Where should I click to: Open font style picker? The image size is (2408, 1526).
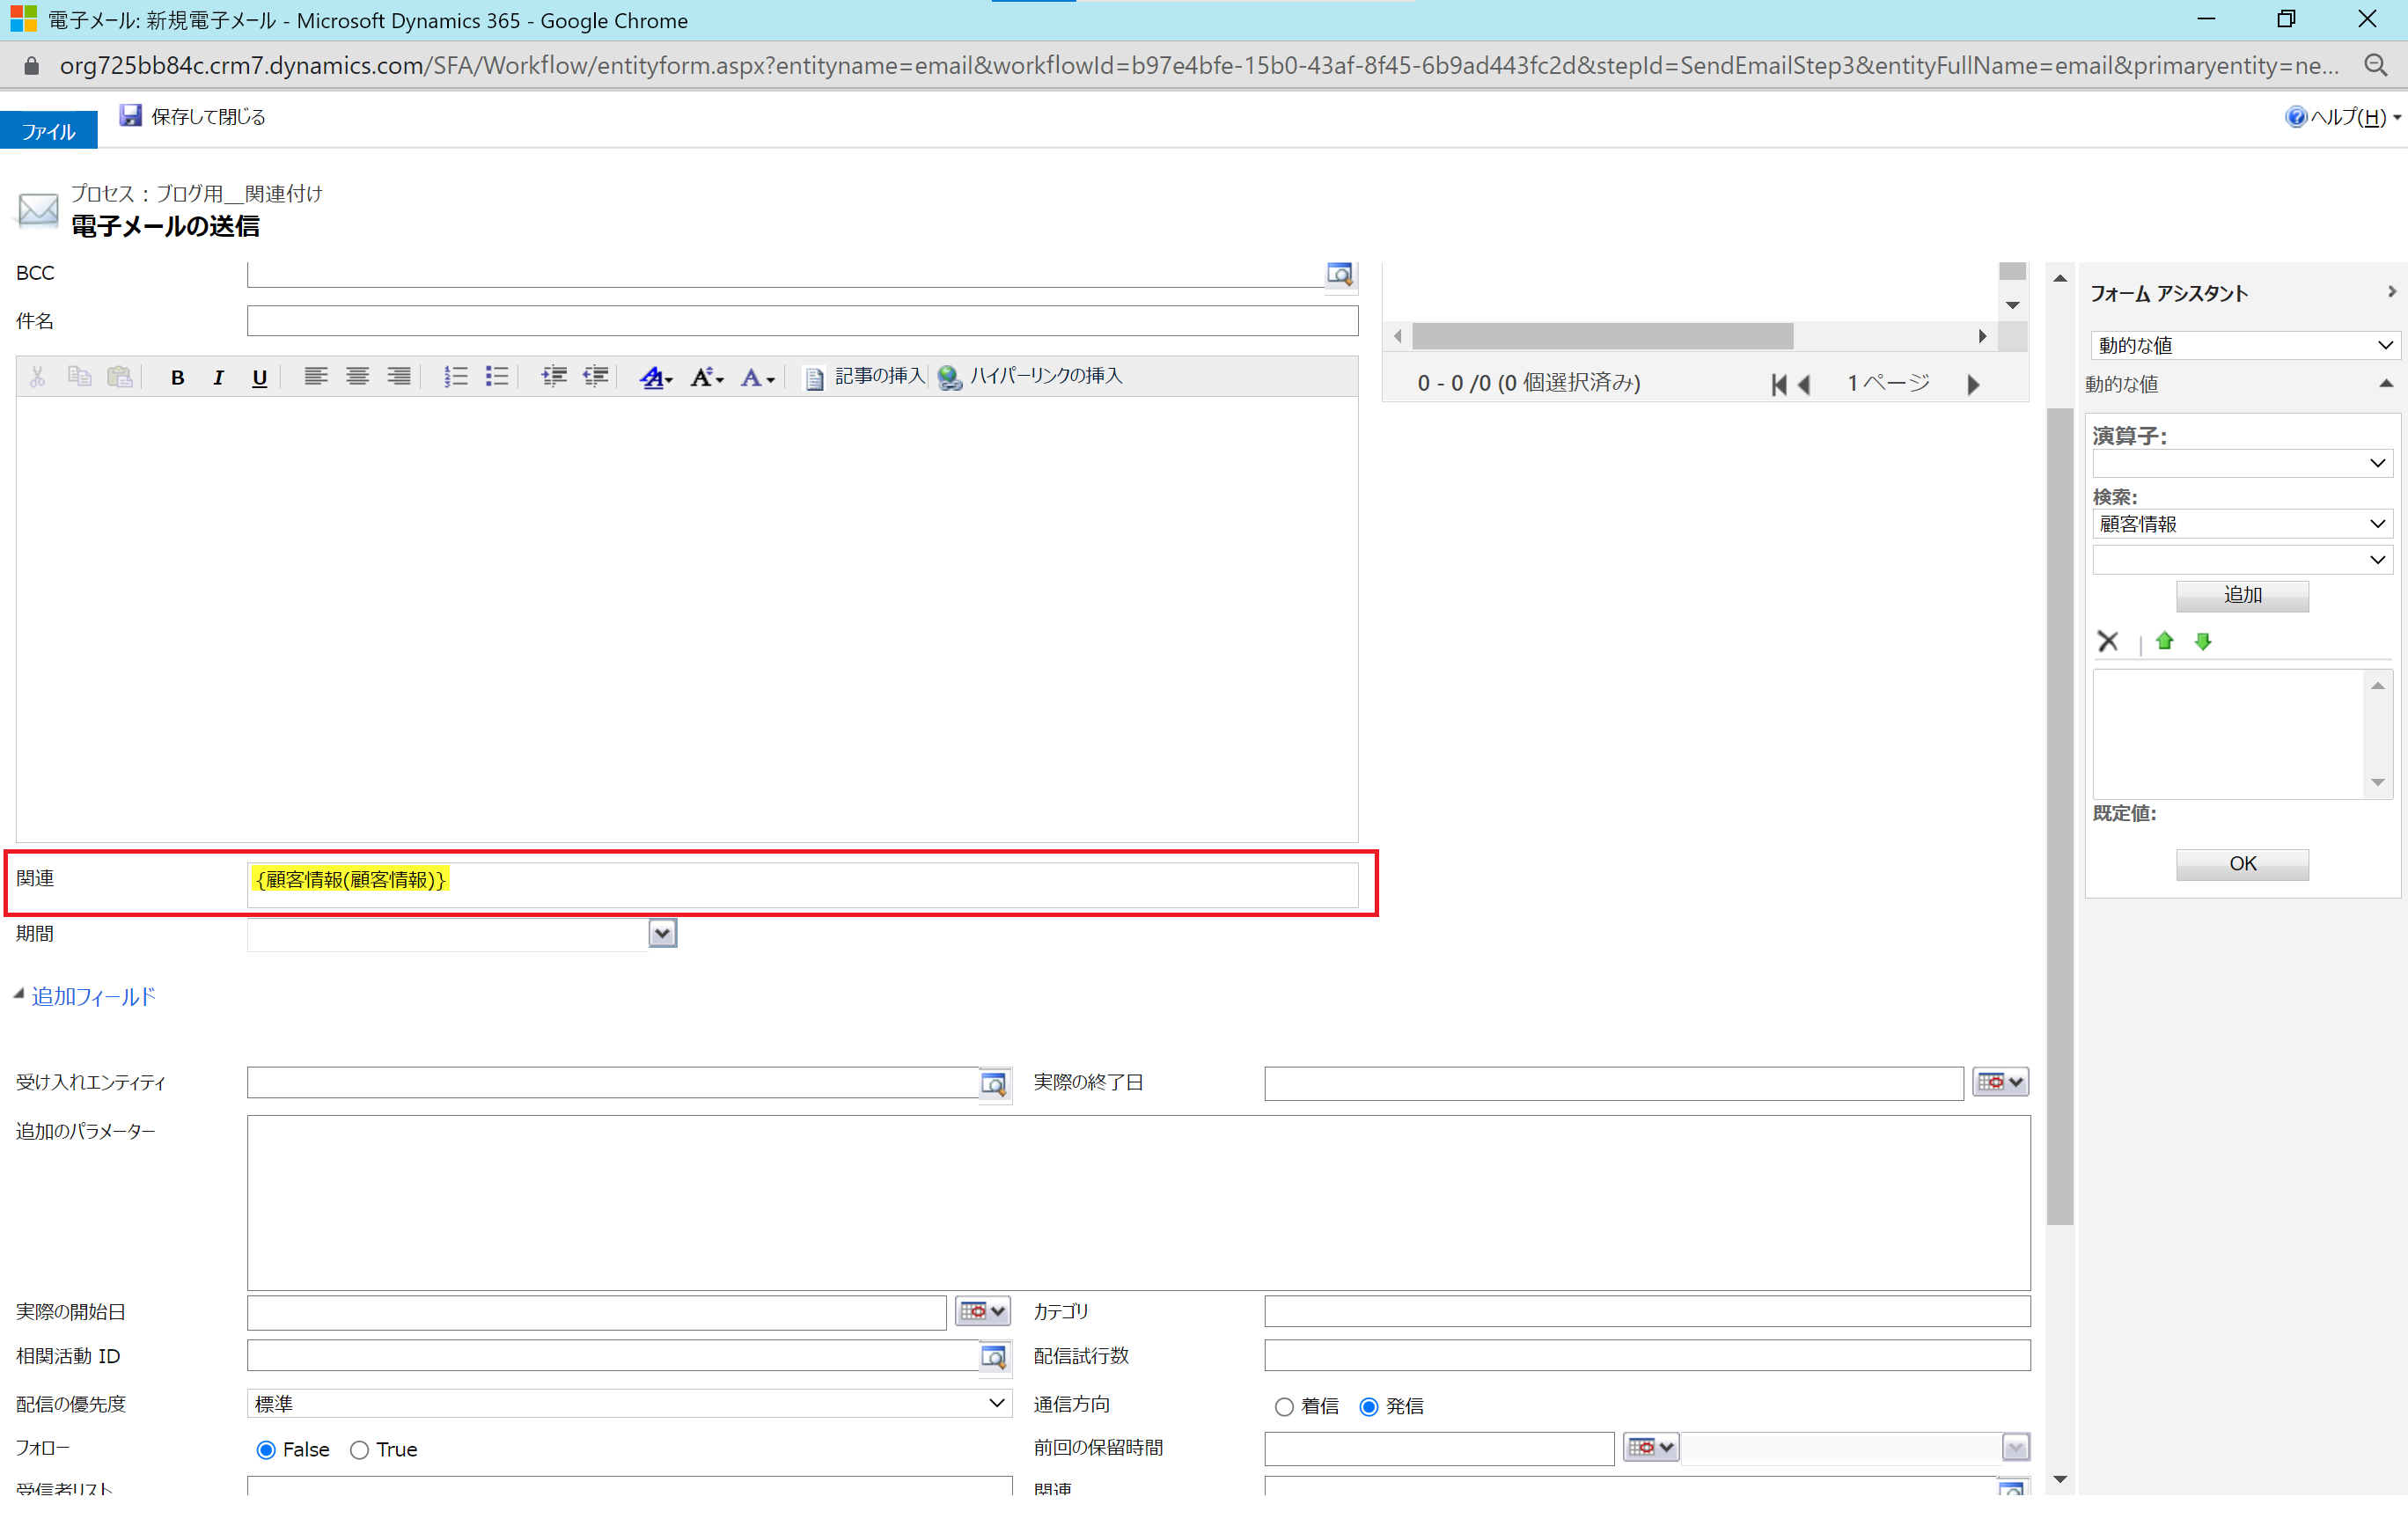(656, 377)
